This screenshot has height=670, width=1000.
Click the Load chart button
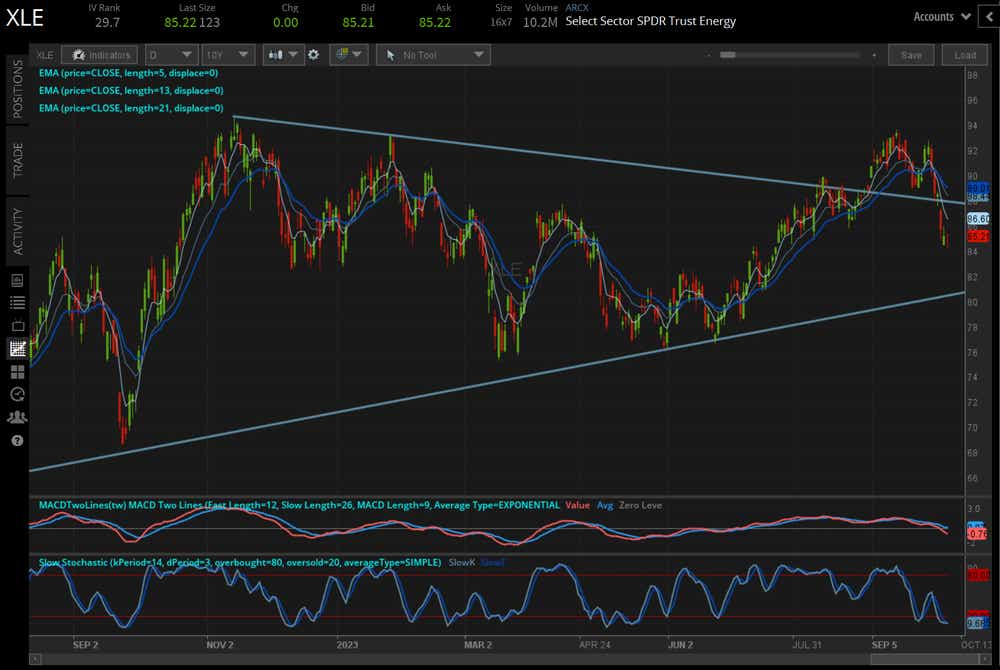[964, 55]
